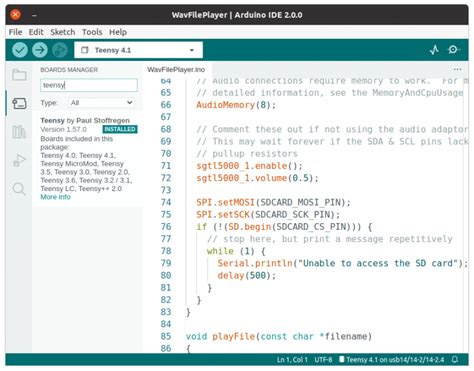Image resolution: width=474 pixels, height=371 pixels.
Task: Click the BOARDS MANAGER panel heading
Action: [x=69, y=70]
